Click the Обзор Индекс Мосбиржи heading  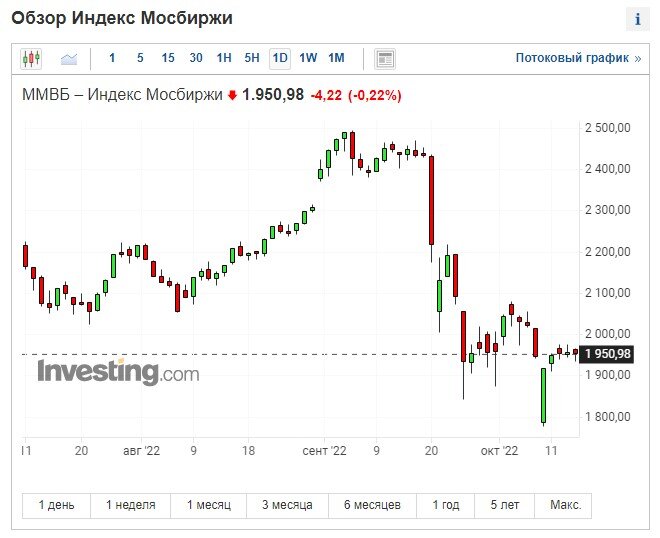(x=122, y=19)
